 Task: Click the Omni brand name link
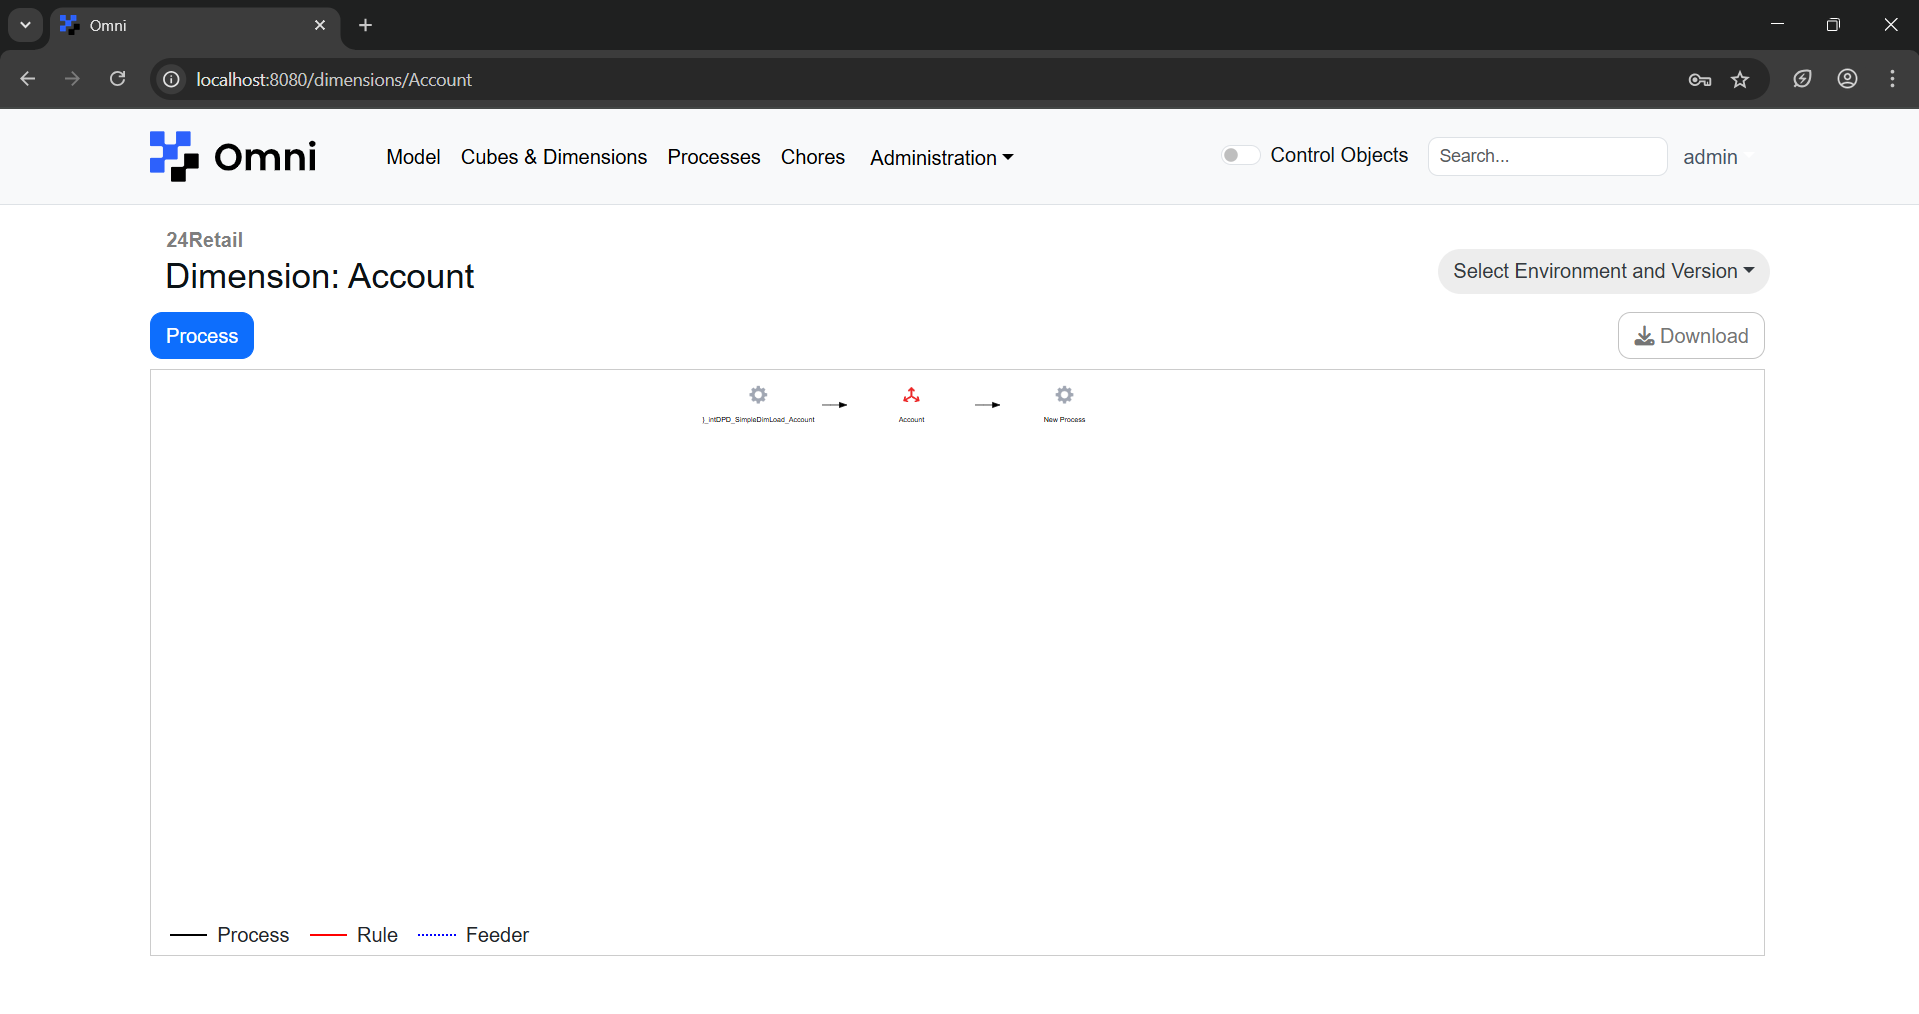coord(265,156)
